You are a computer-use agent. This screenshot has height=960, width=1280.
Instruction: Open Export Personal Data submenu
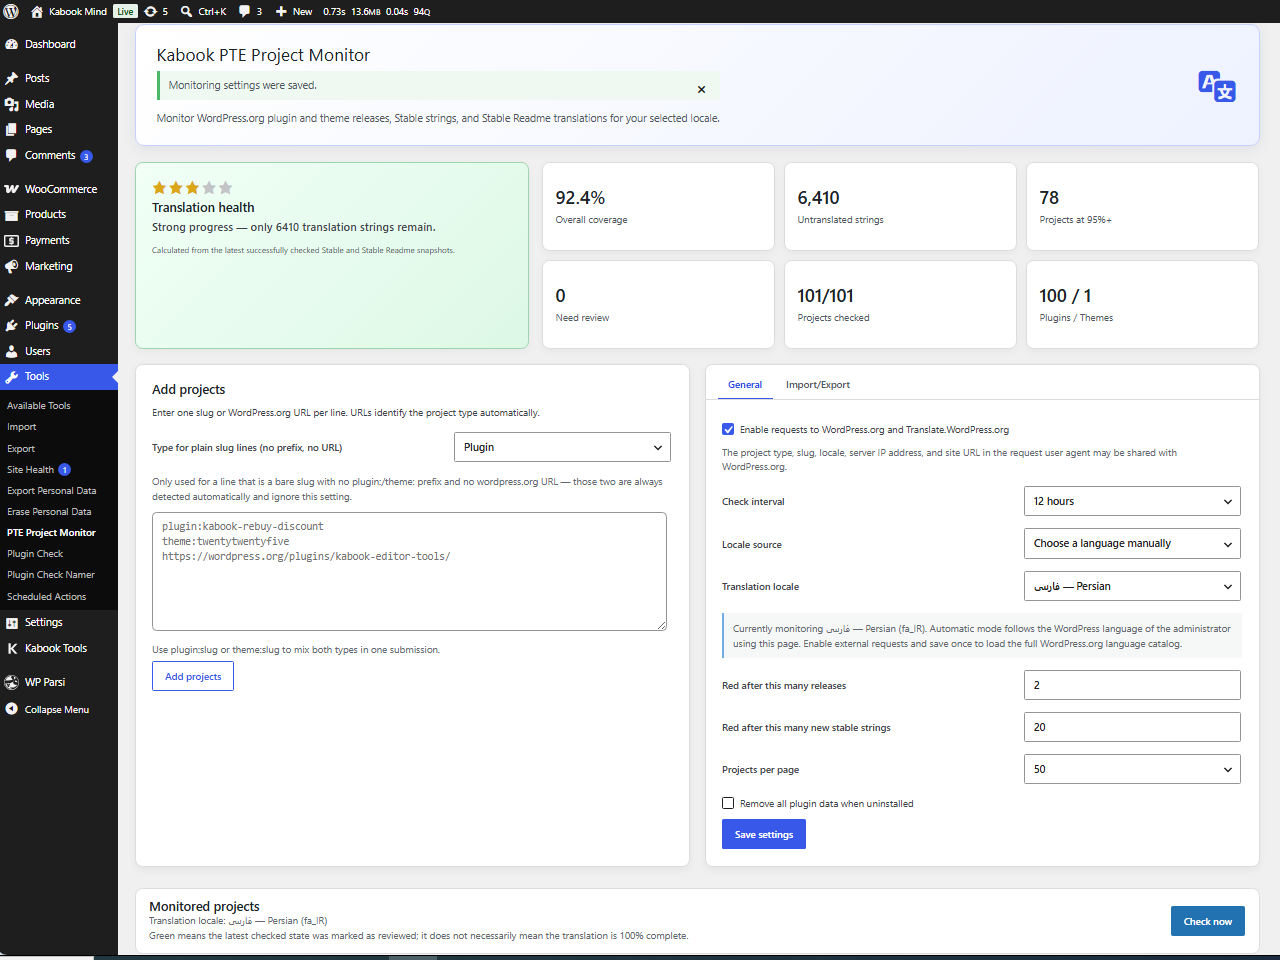tap(52, 491)
